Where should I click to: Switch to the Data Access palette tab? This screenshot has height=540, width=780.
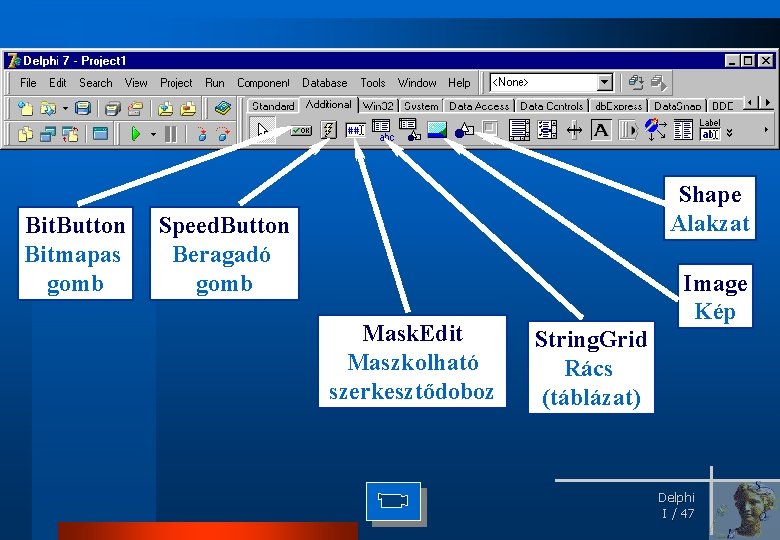click(x=479, y=106)
